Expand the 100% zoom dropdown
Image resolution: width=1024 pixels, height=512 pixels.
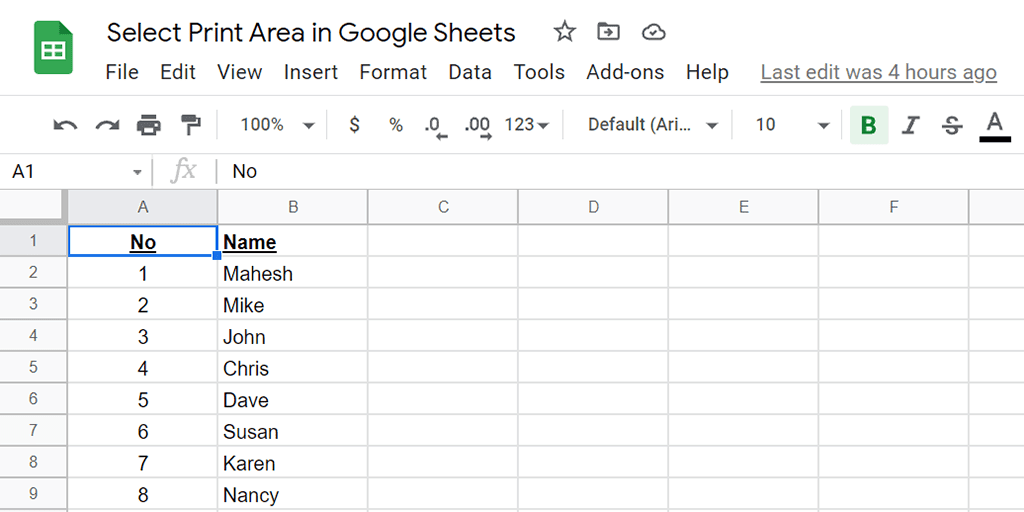(278, 124)
